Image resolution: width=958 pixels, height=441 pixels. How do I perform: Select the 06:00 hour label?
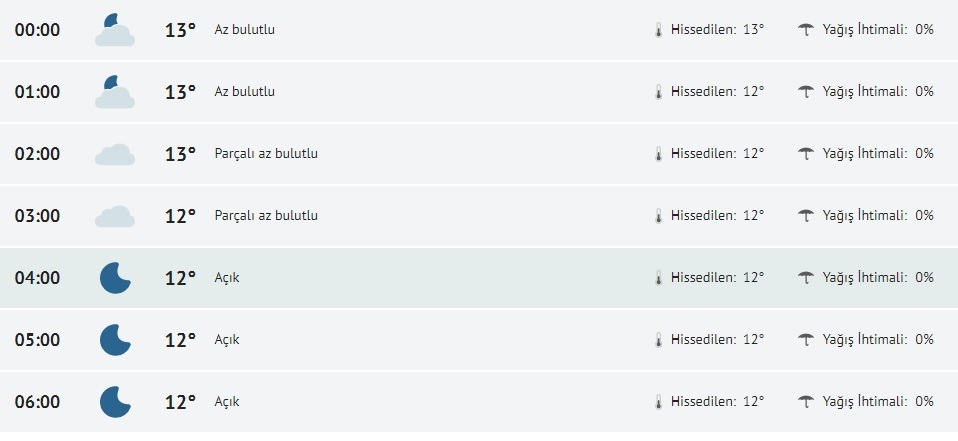pyautogui.click(x=37, y=402)
